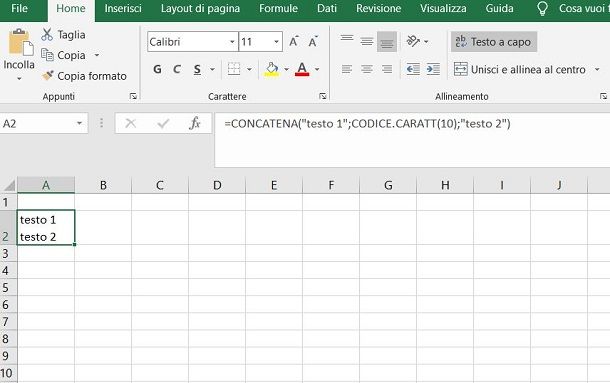
Task: Open the File tab
Action: [19, 9]
